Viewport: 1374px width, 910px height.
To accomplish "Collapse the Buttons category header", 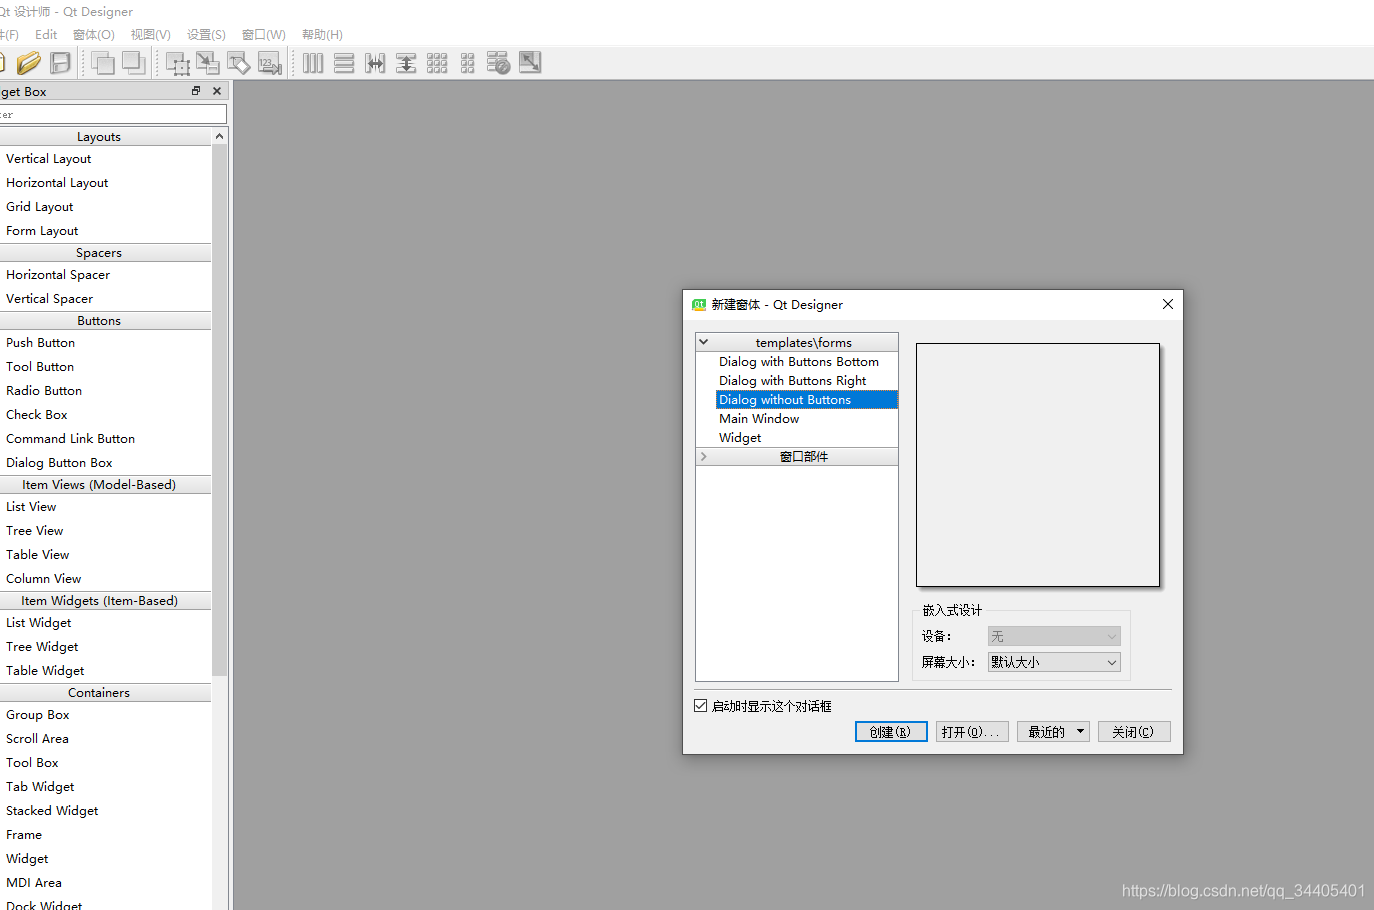I will pos(105,321).
